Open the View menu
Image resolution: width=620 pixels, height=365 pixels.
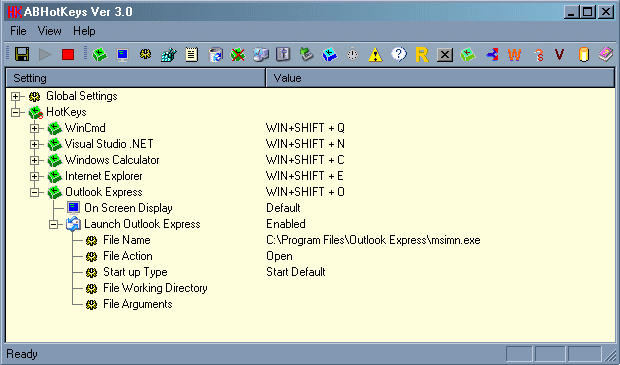(49, 31)
